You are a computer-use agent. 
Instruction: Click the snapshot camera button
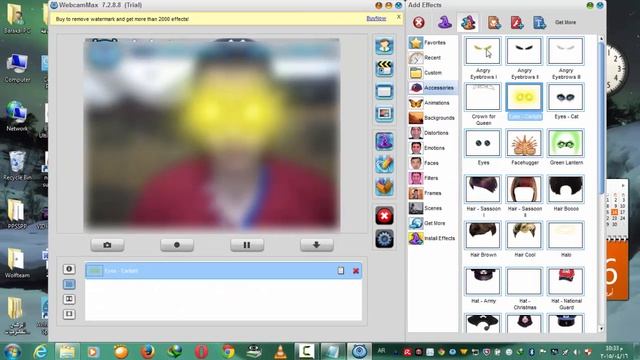pyautogui.click(x=107, y=245)
